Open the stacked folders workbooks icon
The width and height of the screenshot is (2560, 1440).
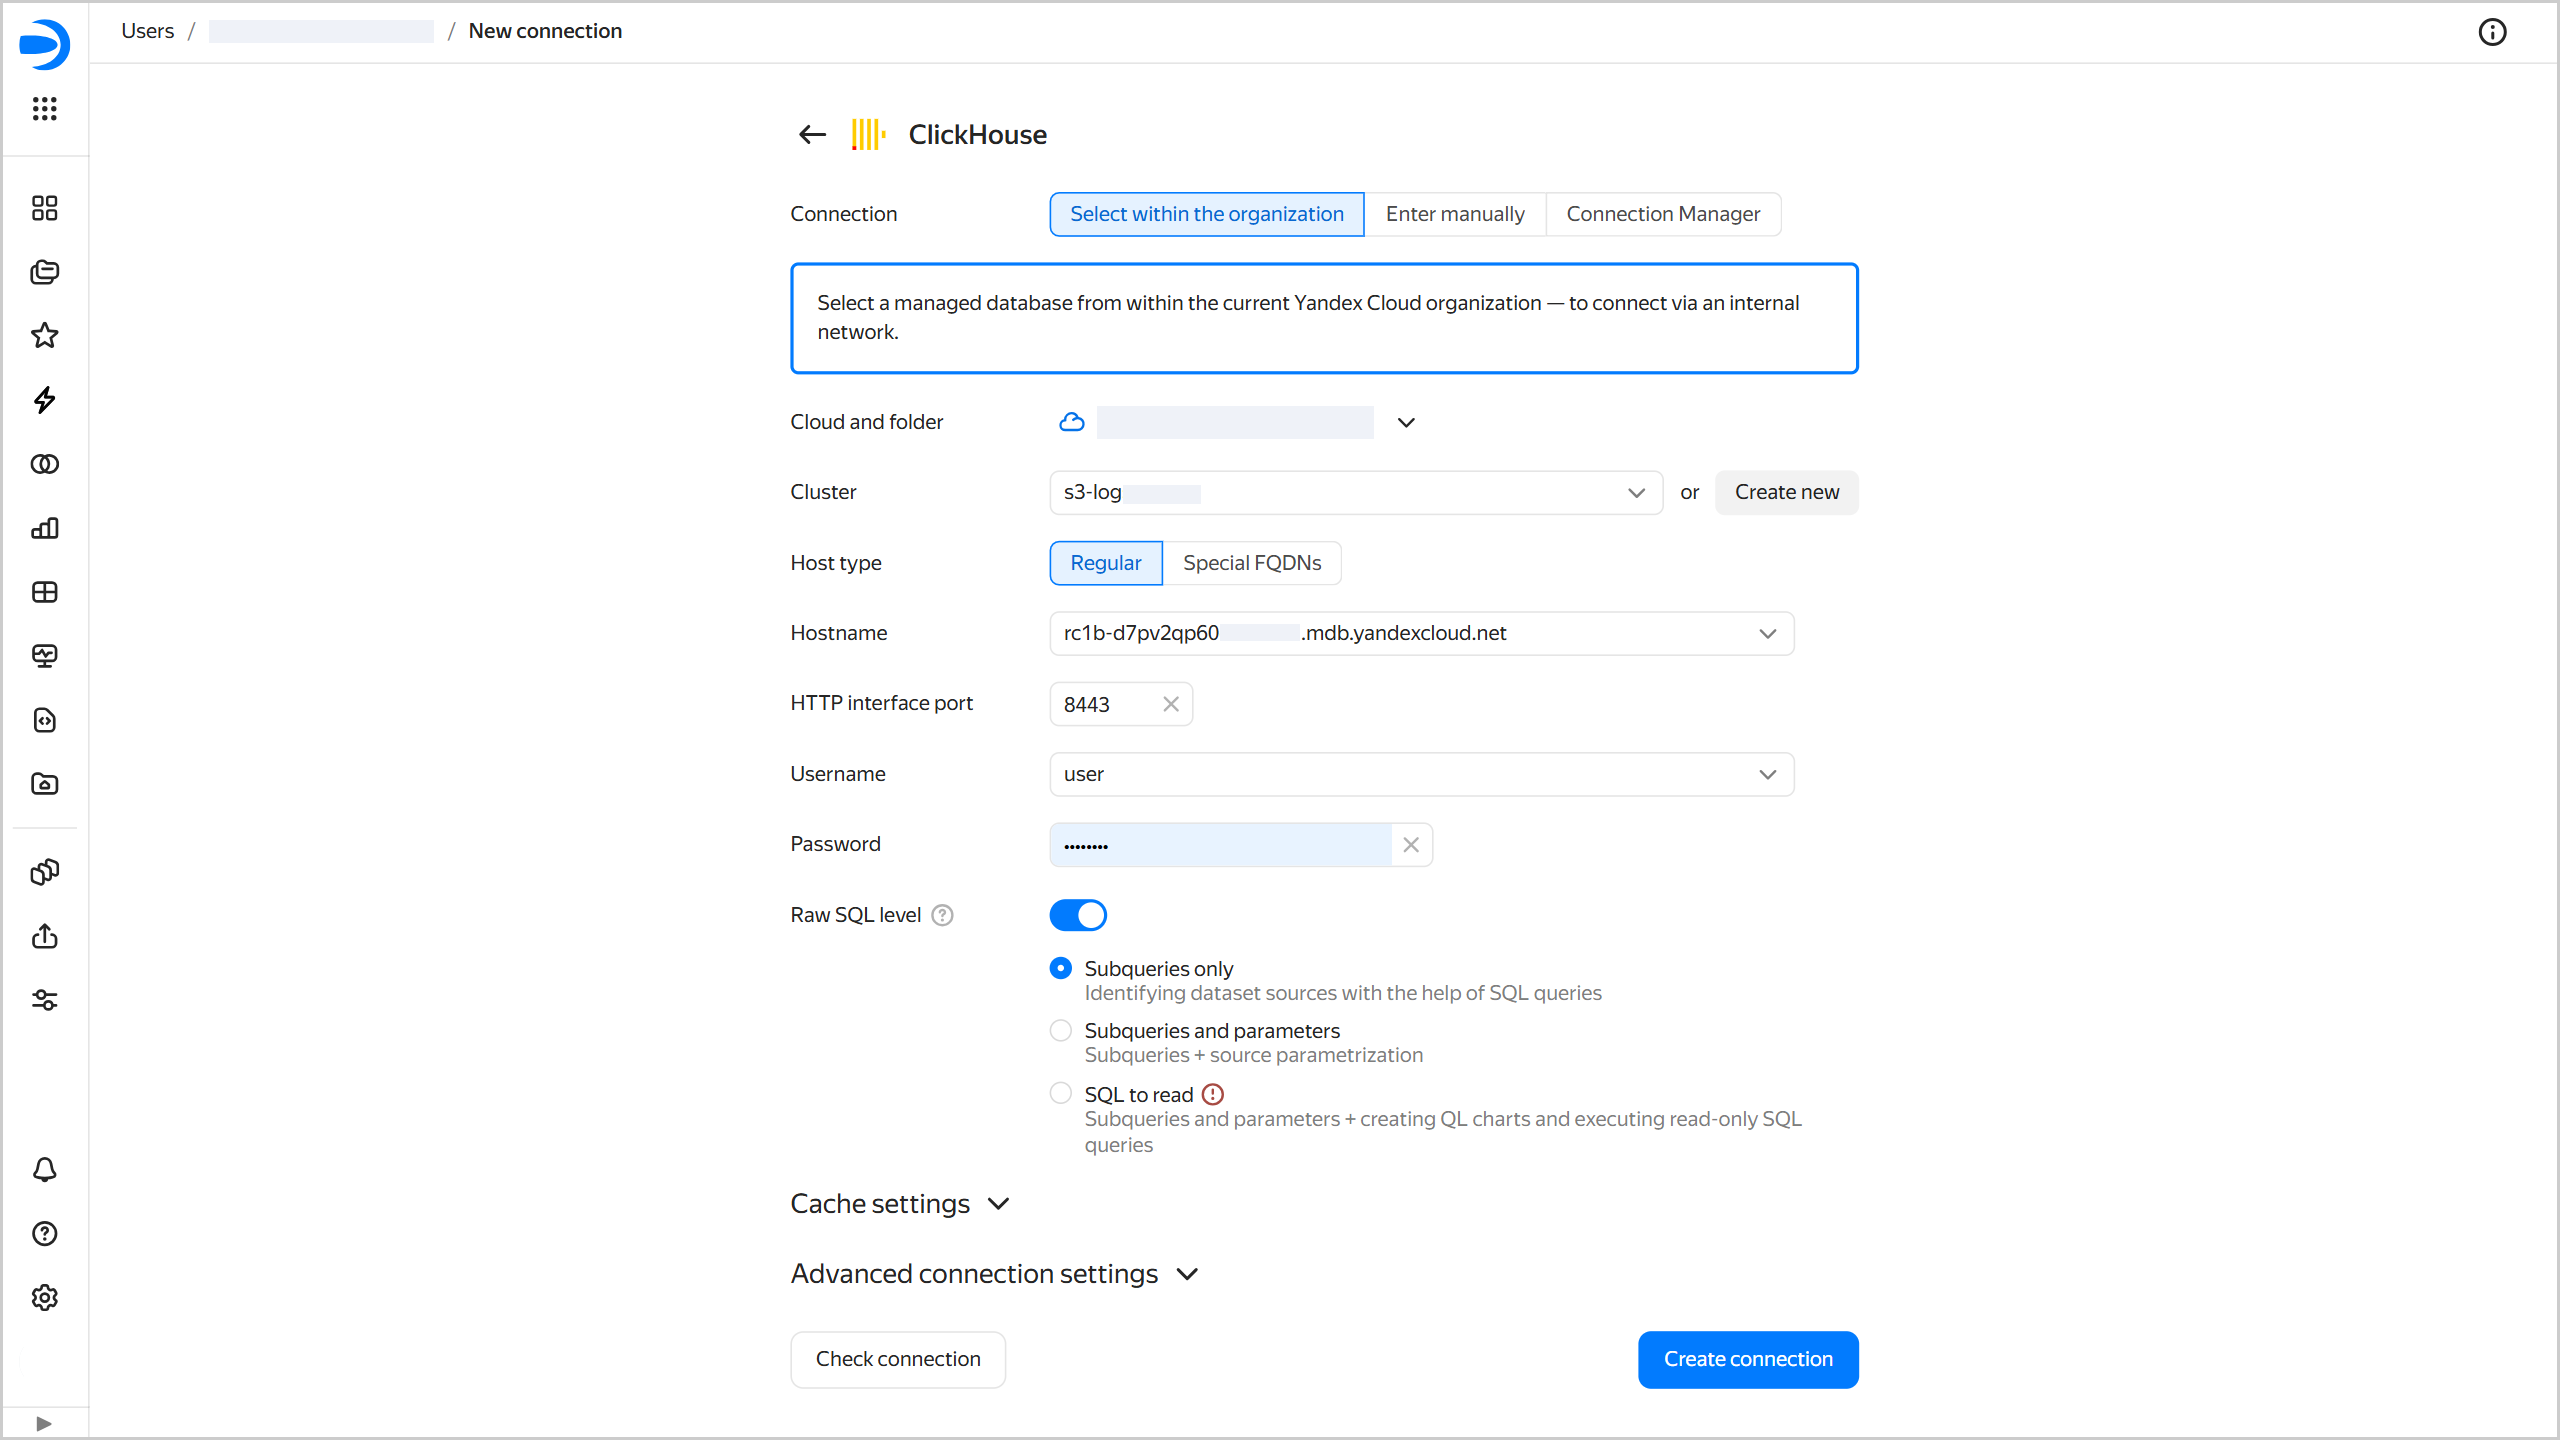click(x=45, y=272)
